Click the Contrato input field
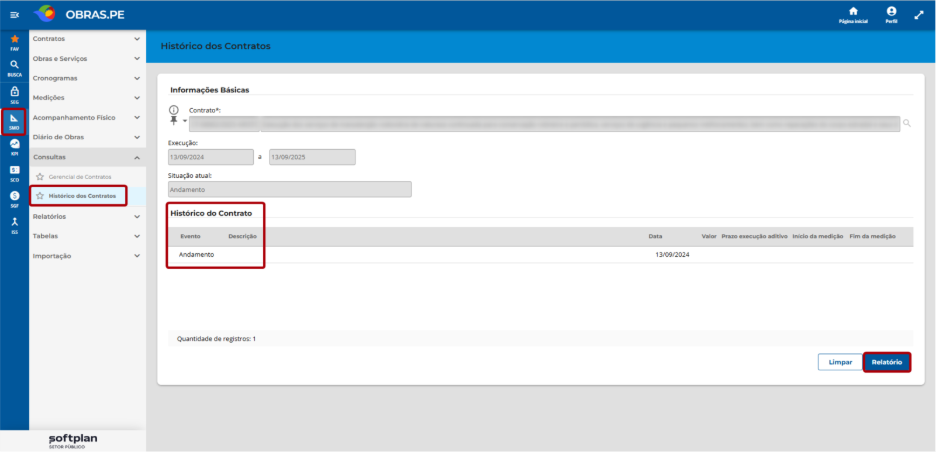This screenshot has height=453, width=936. (x=544, y=124)
